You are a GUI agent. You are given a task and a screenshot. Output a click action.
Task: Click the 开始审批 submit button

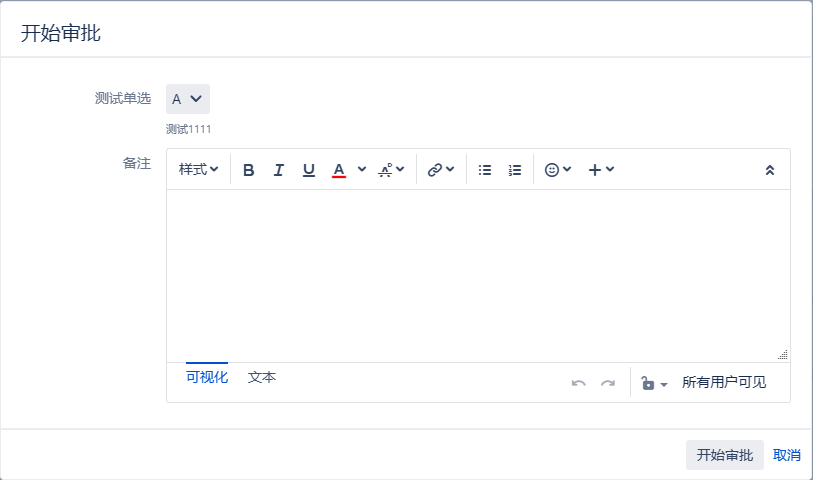pos(724,455)
